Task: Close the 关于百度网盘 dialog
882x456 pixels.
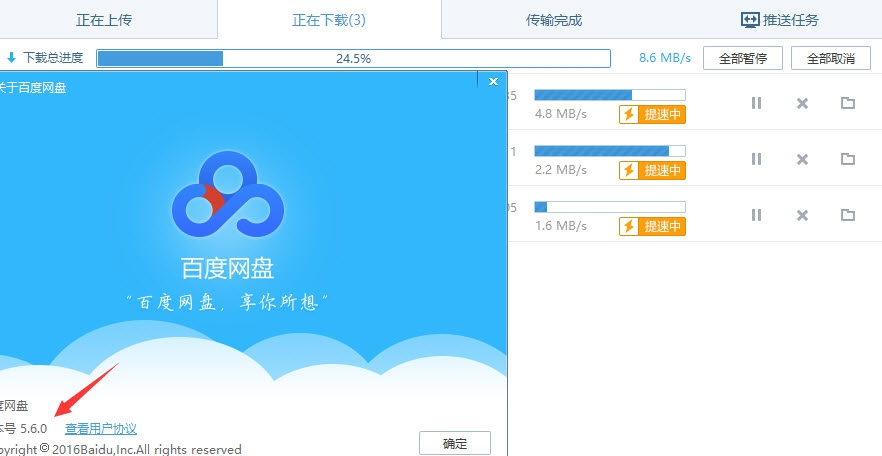Action: pos(493,82)
